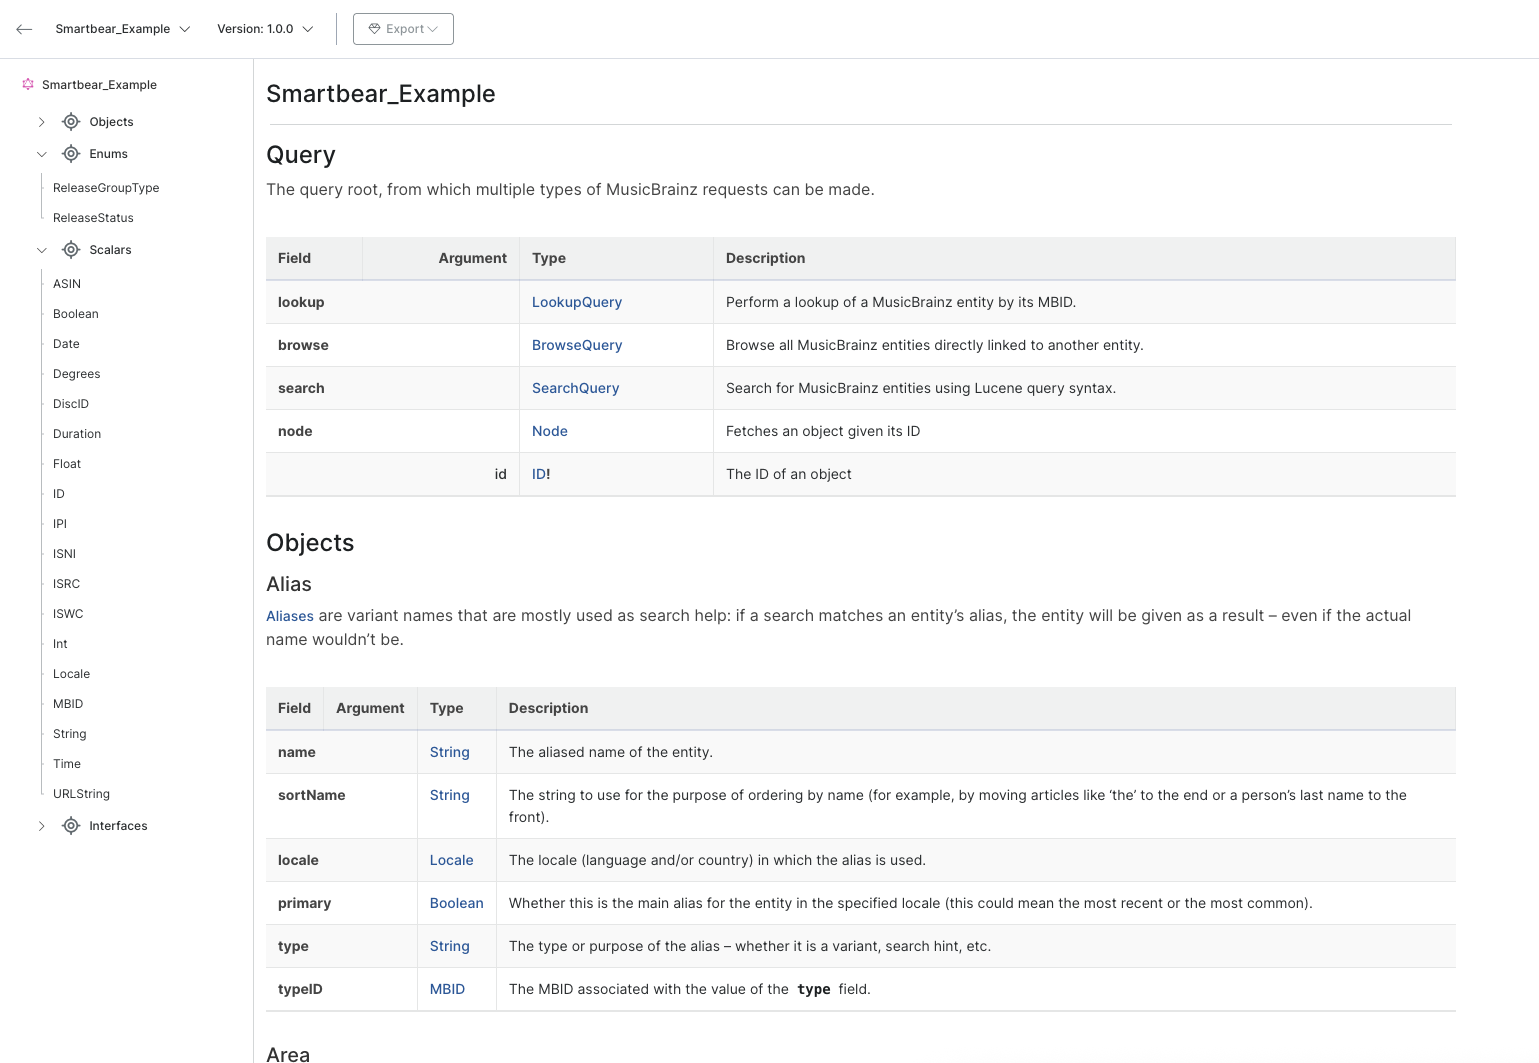This screenshot has height=1063, width=1539.
Task: Open the Version 1.0.0 dropdown
Action: [x=264, y=28]
